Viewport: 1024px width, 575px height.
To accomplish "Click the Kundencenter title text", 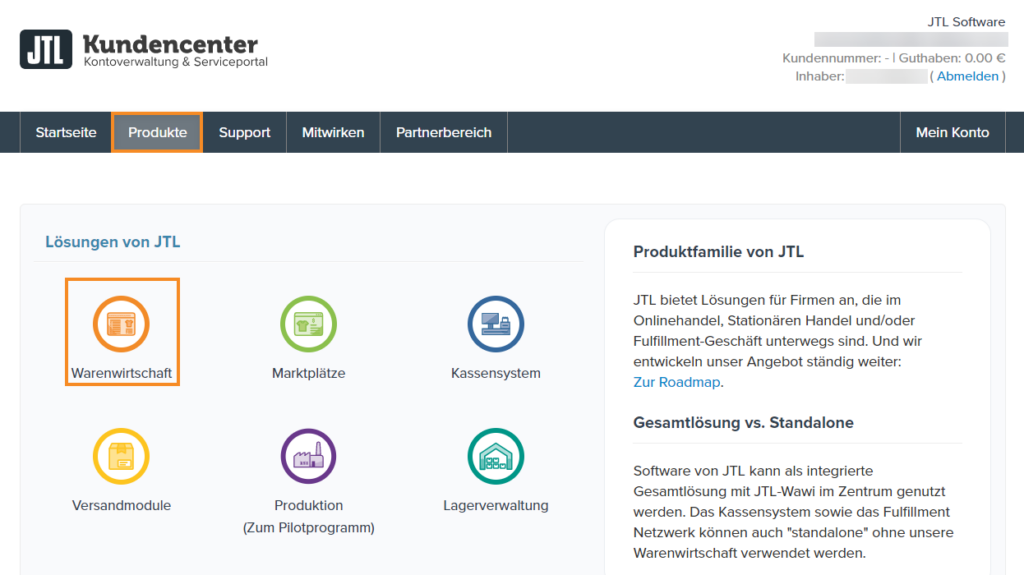I will [x=170, y=44].
